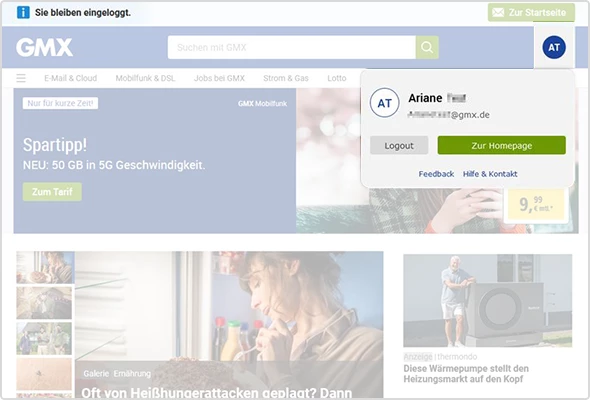Select the third gallery thumbnail

pos(44,338)
